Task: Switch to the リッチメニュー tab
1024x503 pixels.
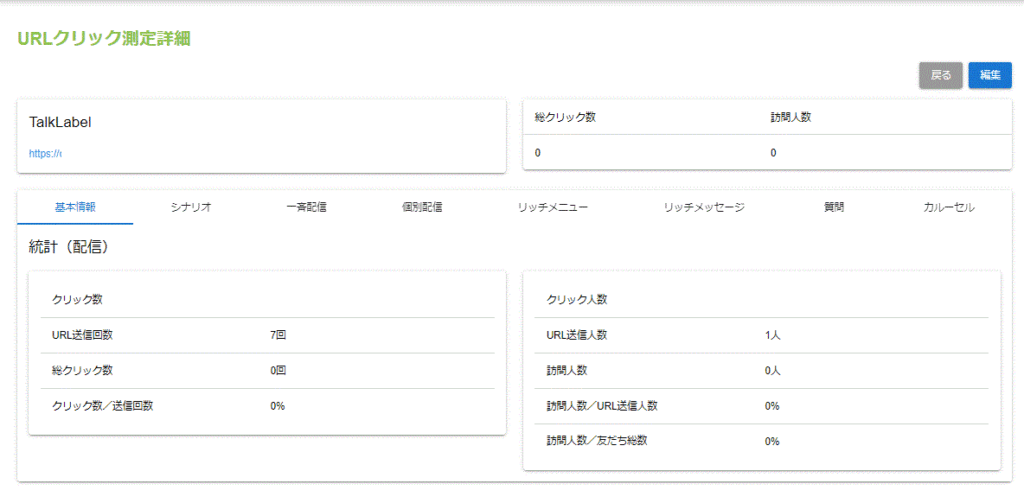Action: pos(552,207)
